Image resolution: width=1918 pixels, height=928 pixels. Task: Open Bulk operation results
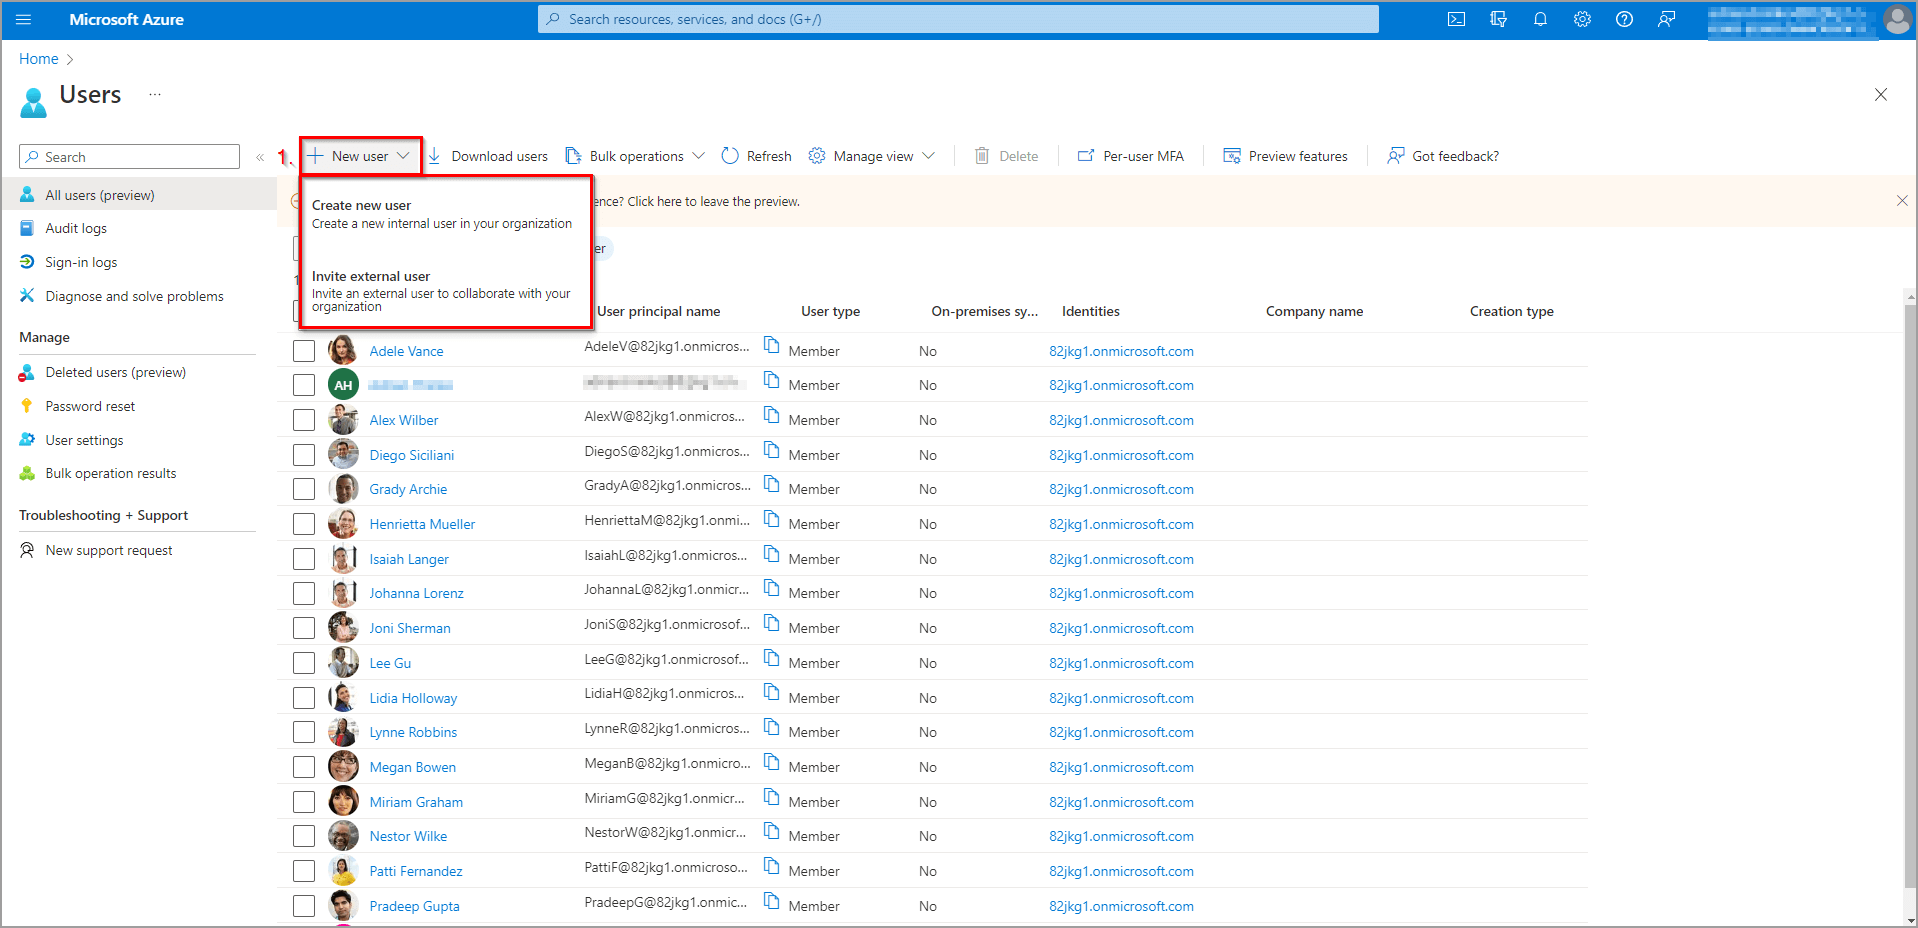110,473
